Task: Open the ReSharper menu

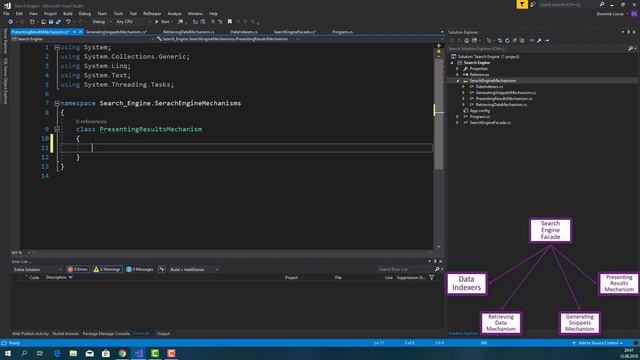Action: (152, 13)
